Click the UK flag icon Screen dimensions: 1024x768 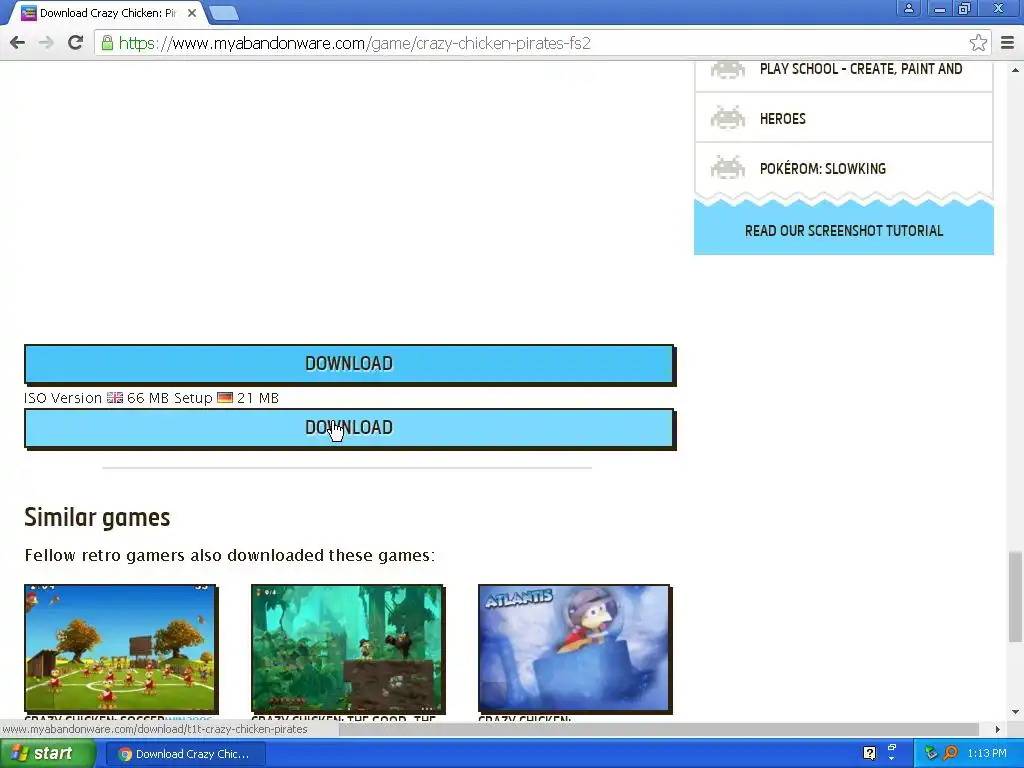115,398
